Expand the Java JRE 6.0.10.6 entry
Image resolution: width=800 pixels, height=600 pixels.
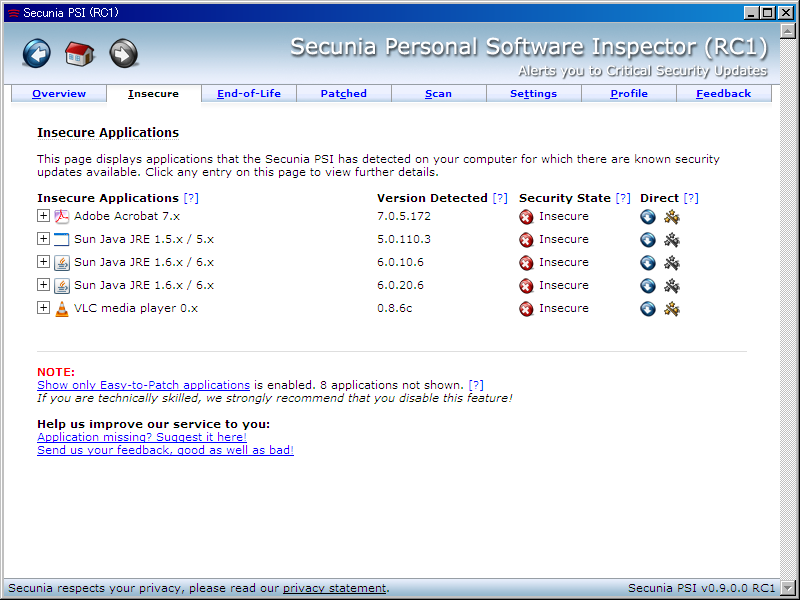tap(43, 262)
